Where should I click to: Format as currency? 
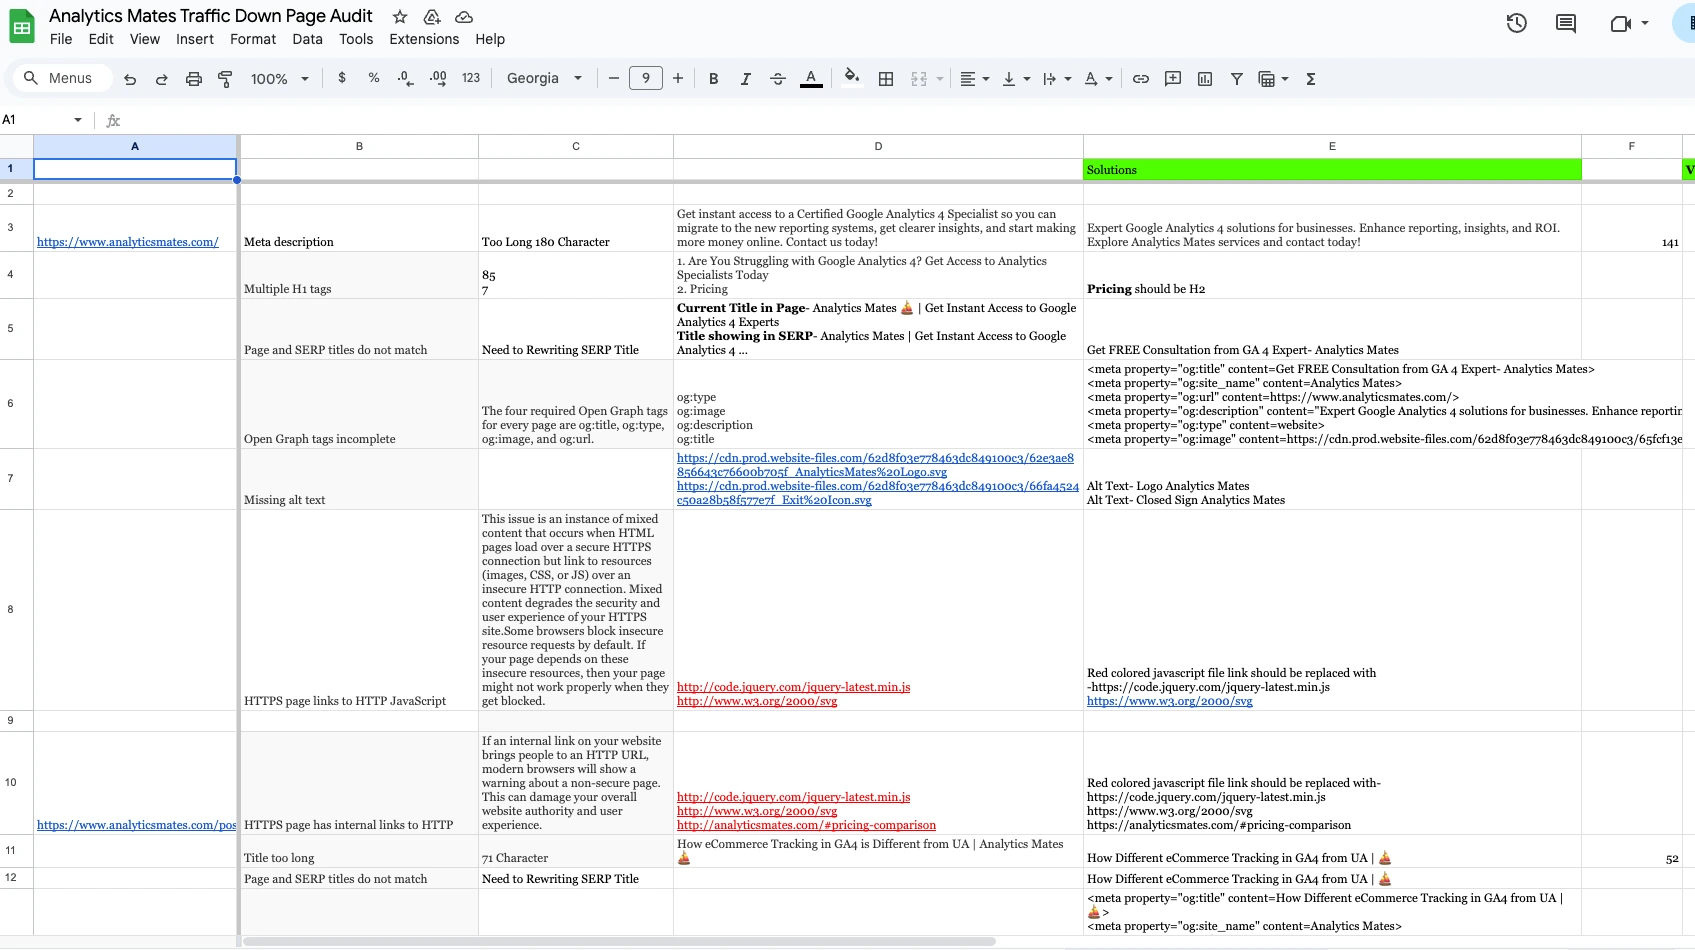(342, 78)
